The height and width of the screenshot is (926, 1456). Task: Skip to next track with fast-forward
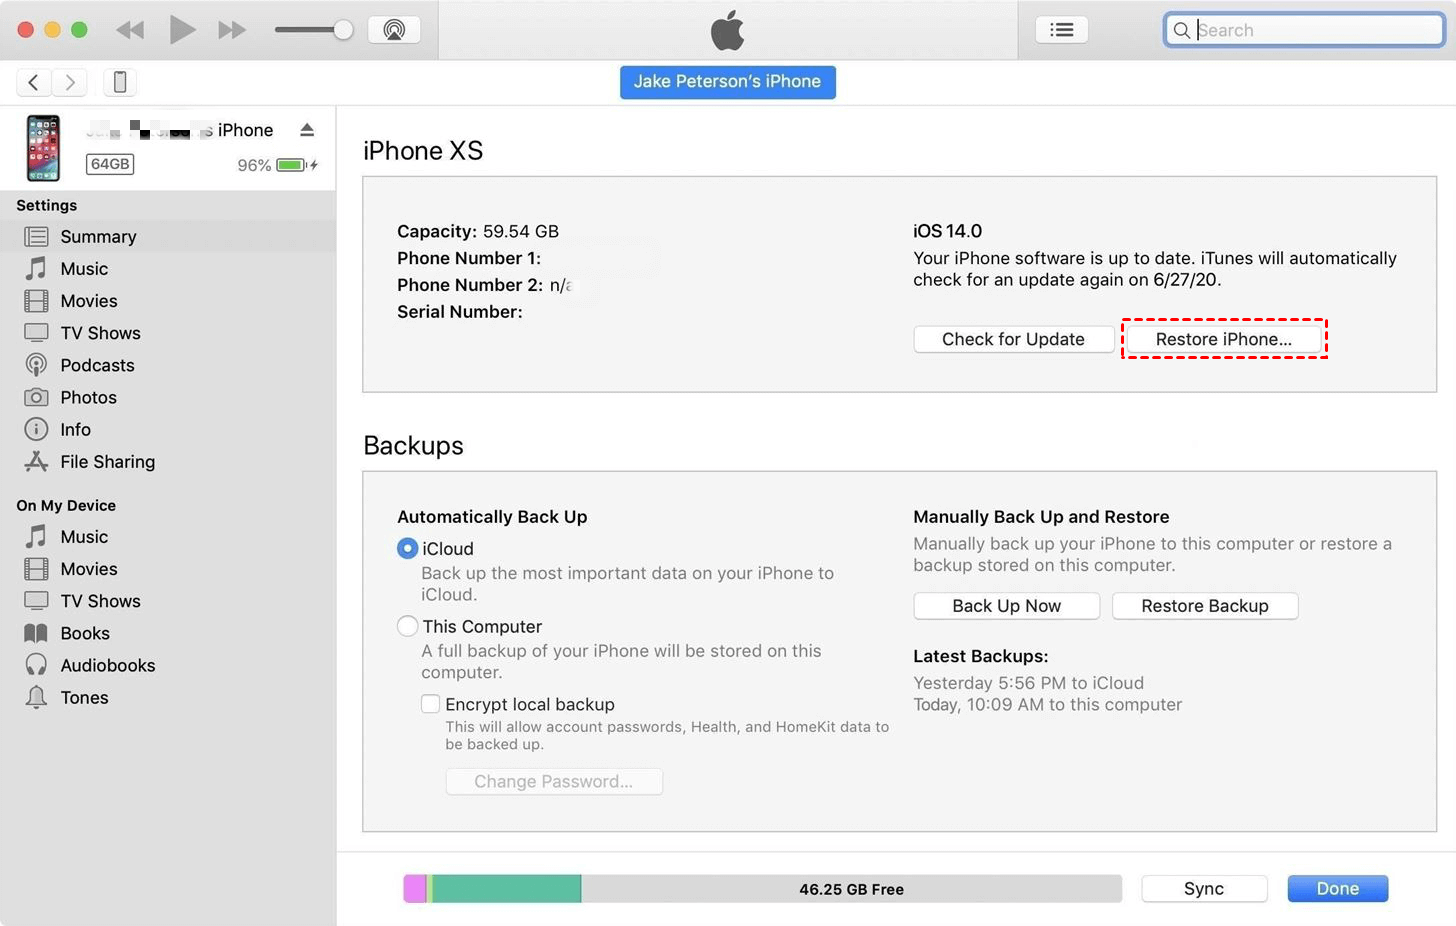pos(232,30)
